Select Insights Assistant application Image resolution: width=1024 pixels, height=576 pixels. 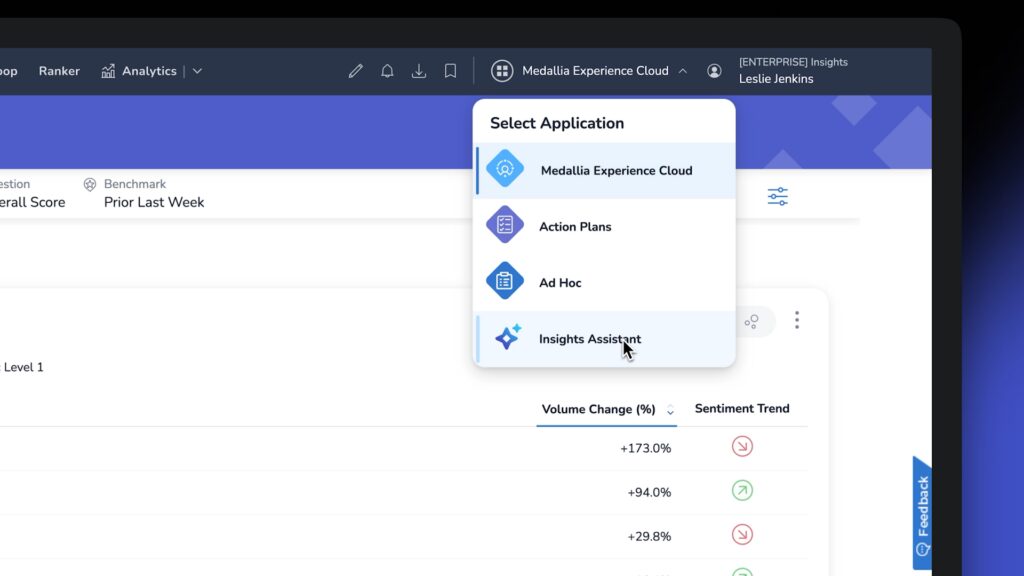(x=605, y=339)
